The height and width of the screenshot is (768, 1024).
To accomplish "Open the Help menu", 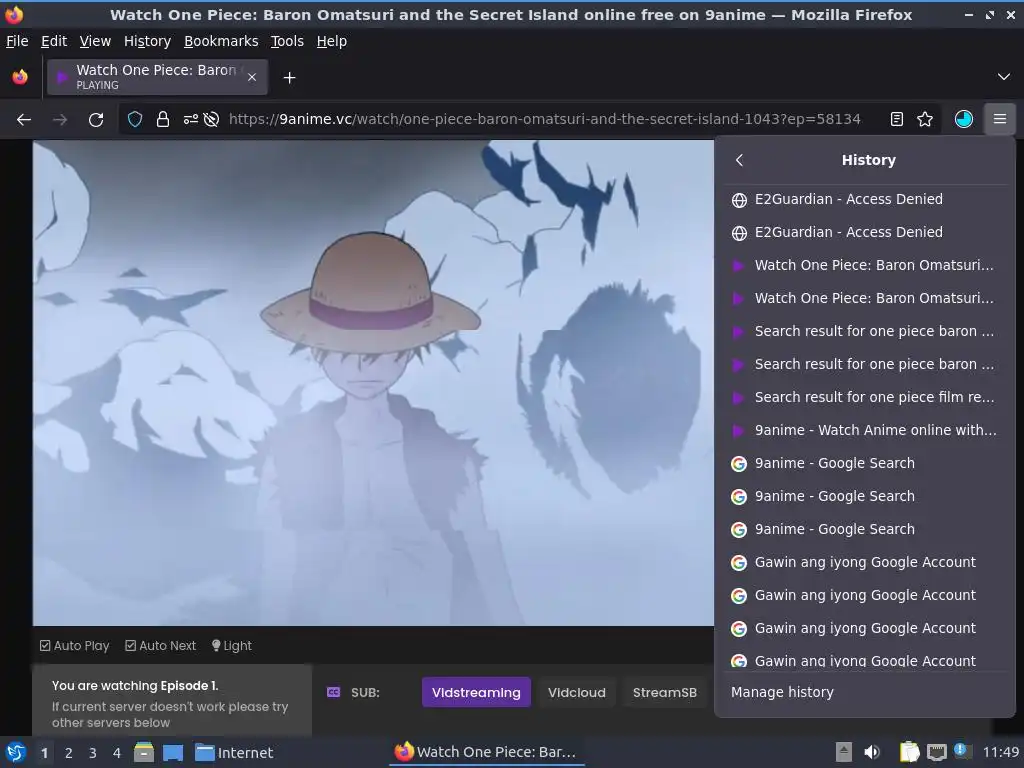I will tap(332, 41).
